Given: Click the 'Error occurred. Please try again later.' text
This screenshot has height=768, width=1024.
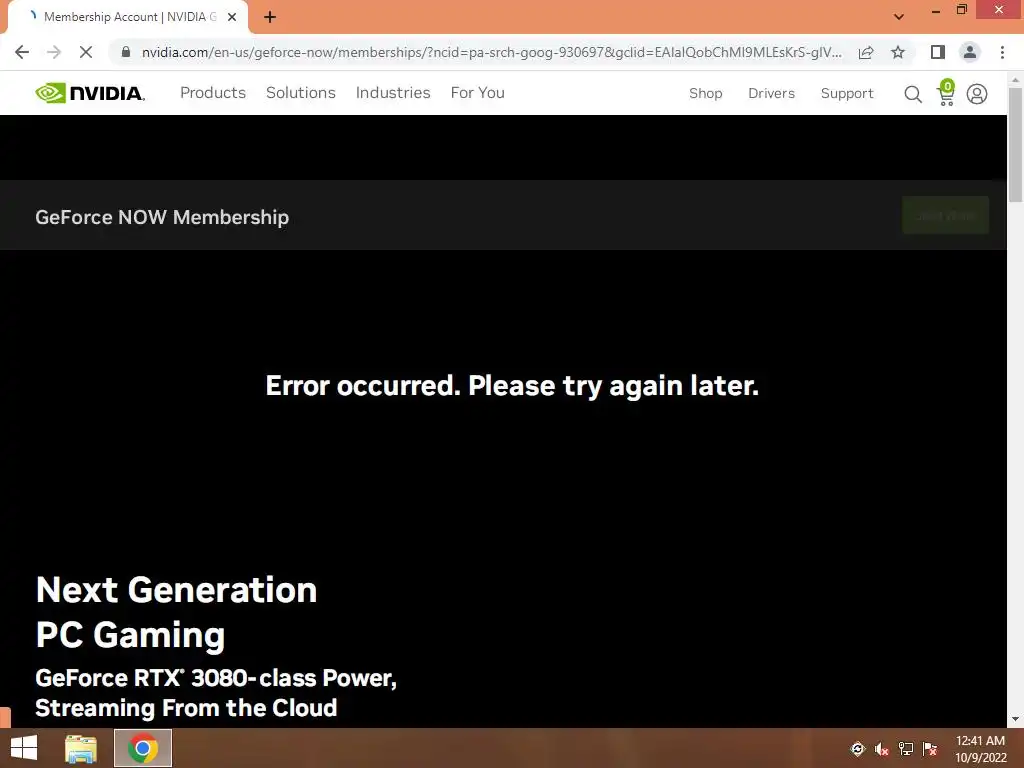Looking at the screenshot, I should [x=512, y=386].
